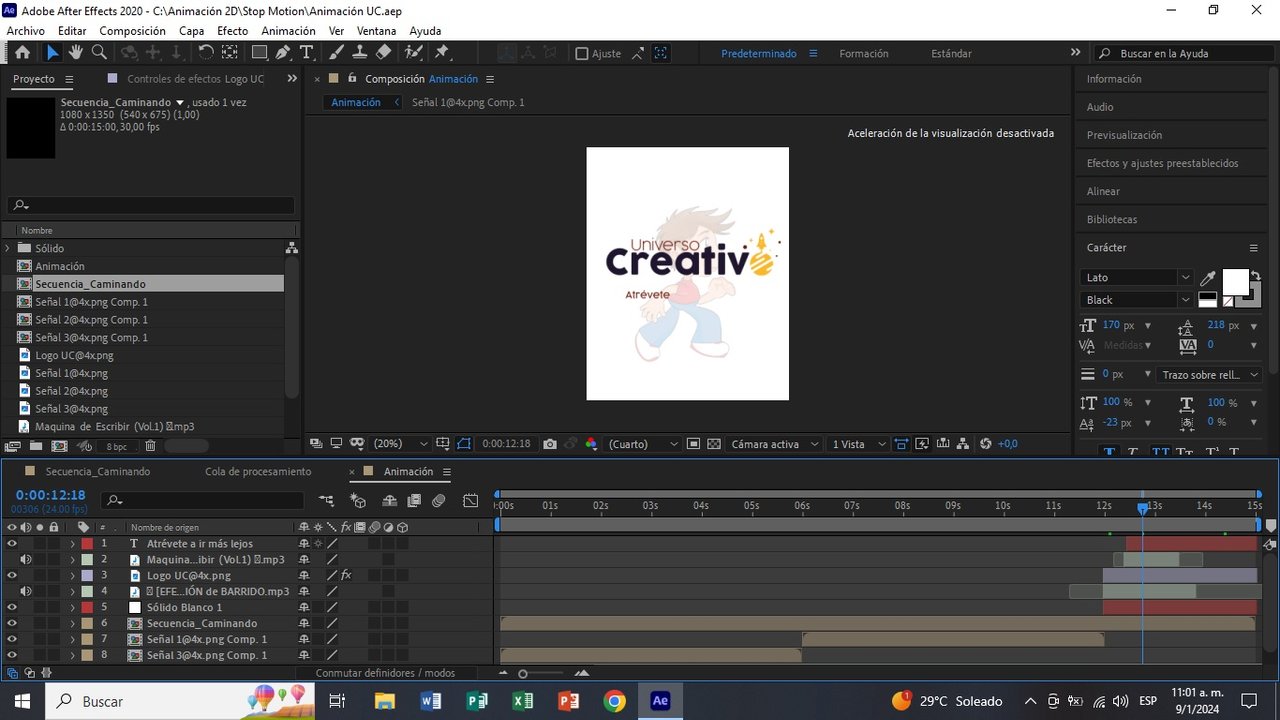The width and height of the screenshot is (1280, 720).
Task: Toggle the draft 3D icon in timeline
Action: pos(358,501)
